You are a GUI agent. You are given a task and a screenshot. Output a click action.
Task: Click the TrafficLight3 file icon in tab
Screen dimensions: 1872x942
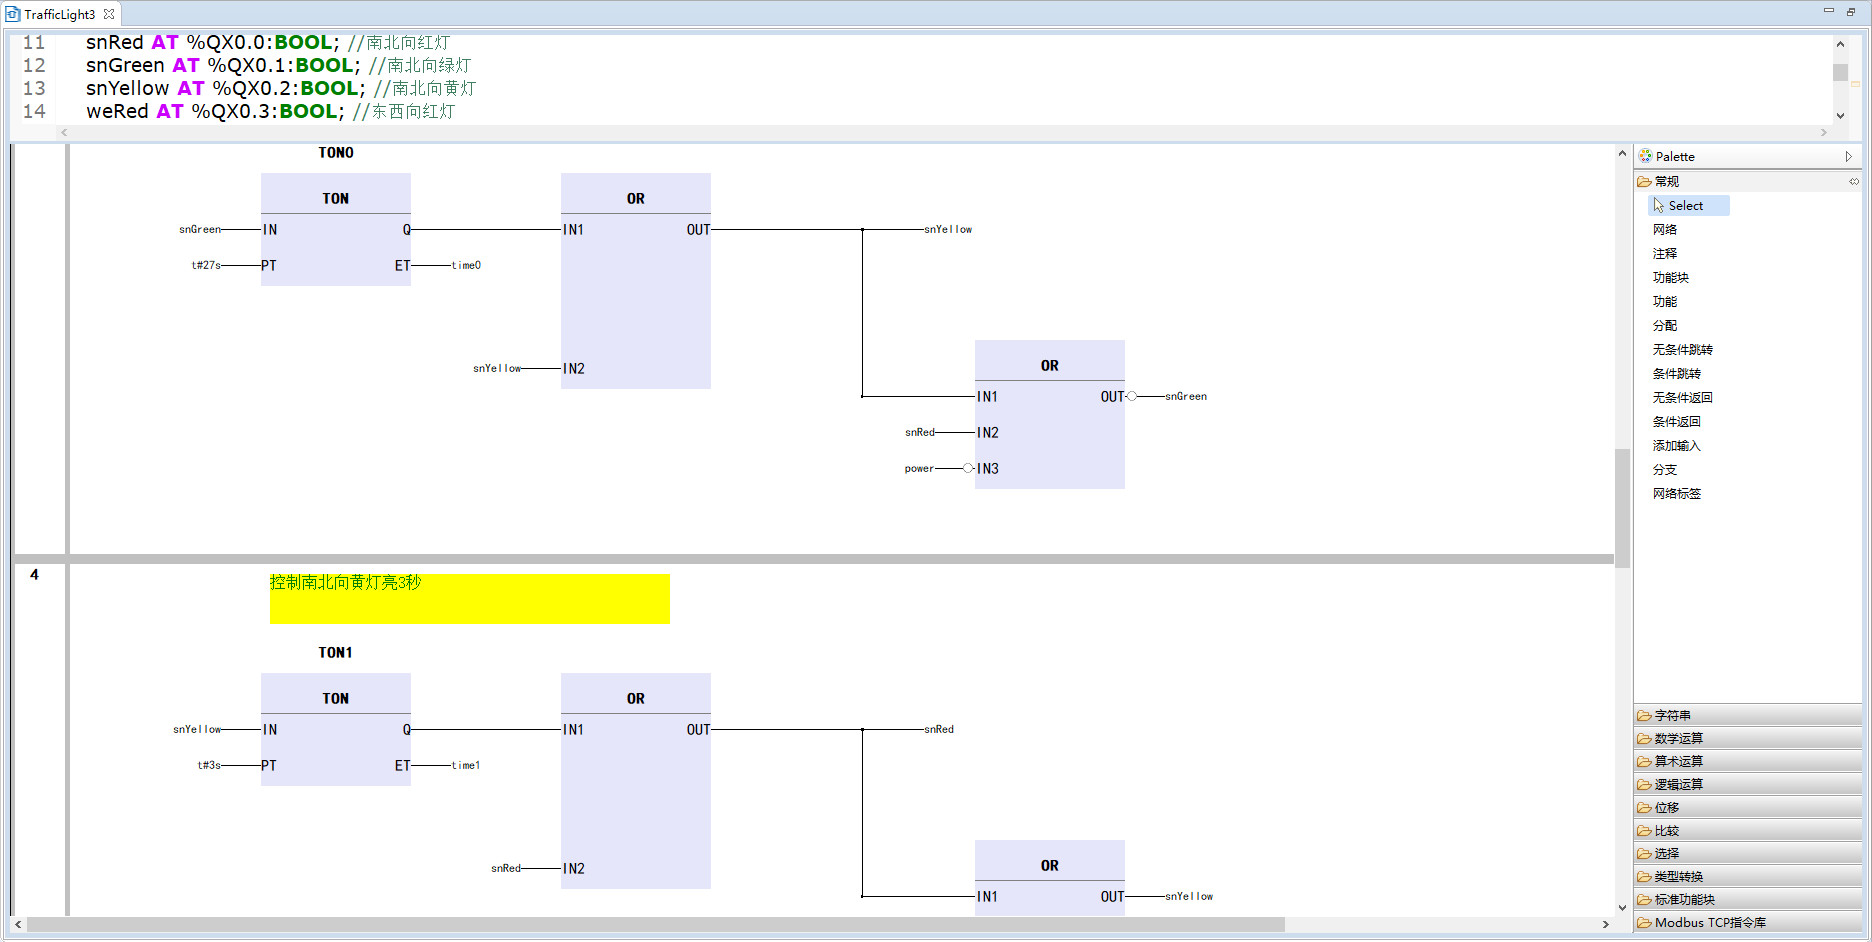pyautogui.click(x=13, y=14)
